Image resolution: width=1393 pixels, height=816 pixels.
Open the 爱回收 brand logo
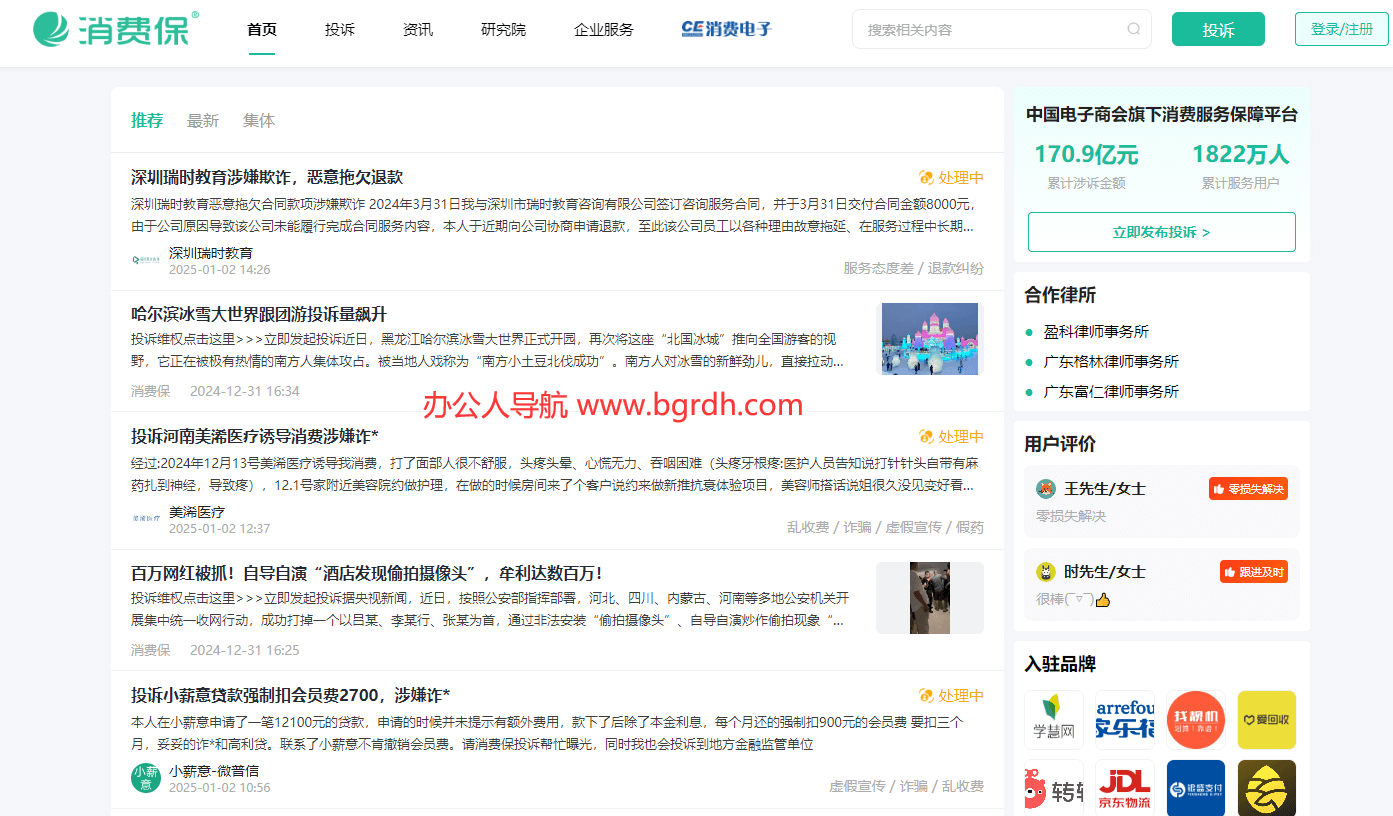pos(1266,720)
